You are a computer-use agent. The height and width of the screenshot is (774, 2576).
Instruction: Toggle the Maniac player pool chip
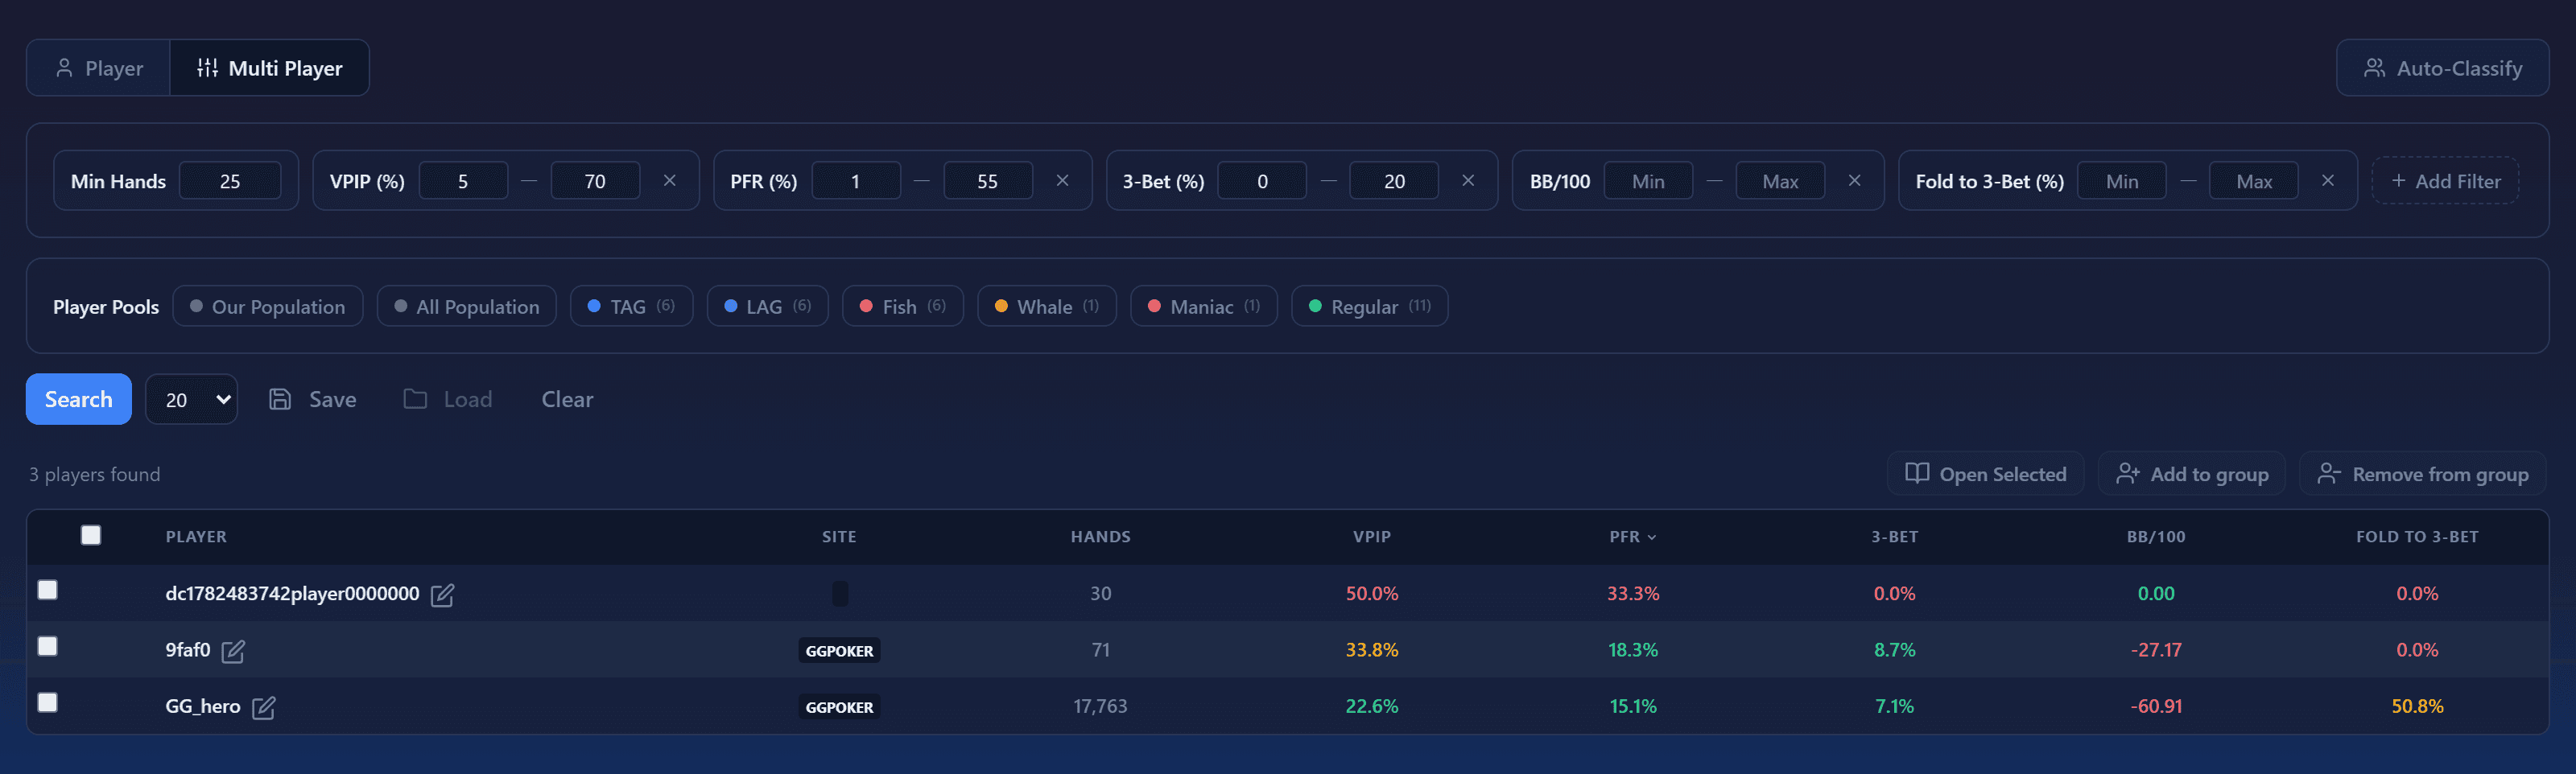click(x=1204, y=306)
